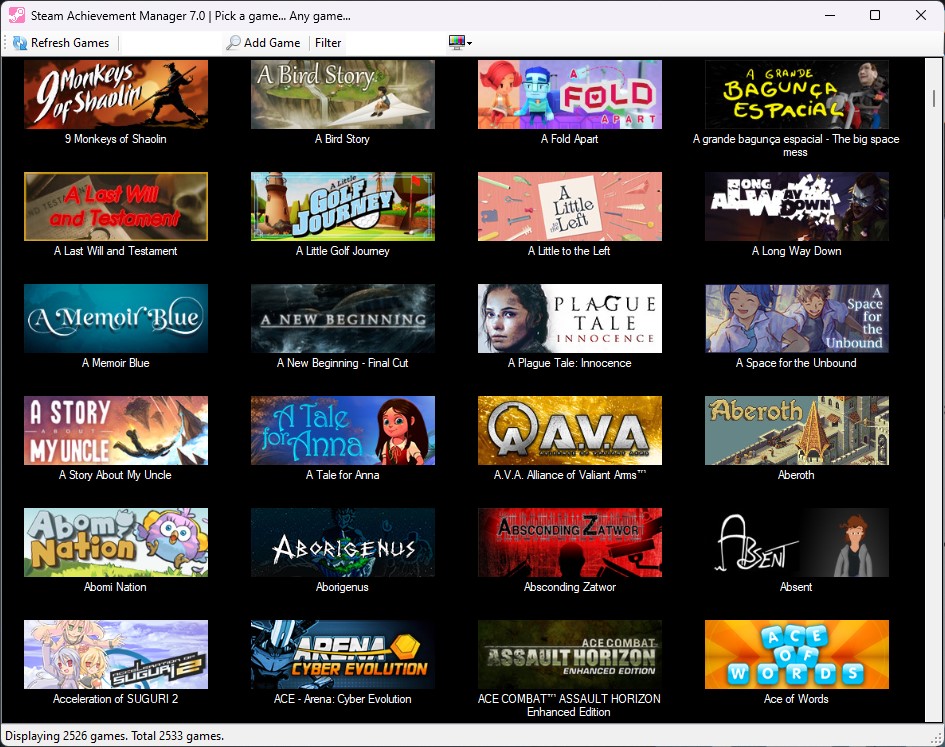Select the A Little Golf Journey thumbnail
The height and width of the screenshot is (747, 945).
tap(342, 206)
